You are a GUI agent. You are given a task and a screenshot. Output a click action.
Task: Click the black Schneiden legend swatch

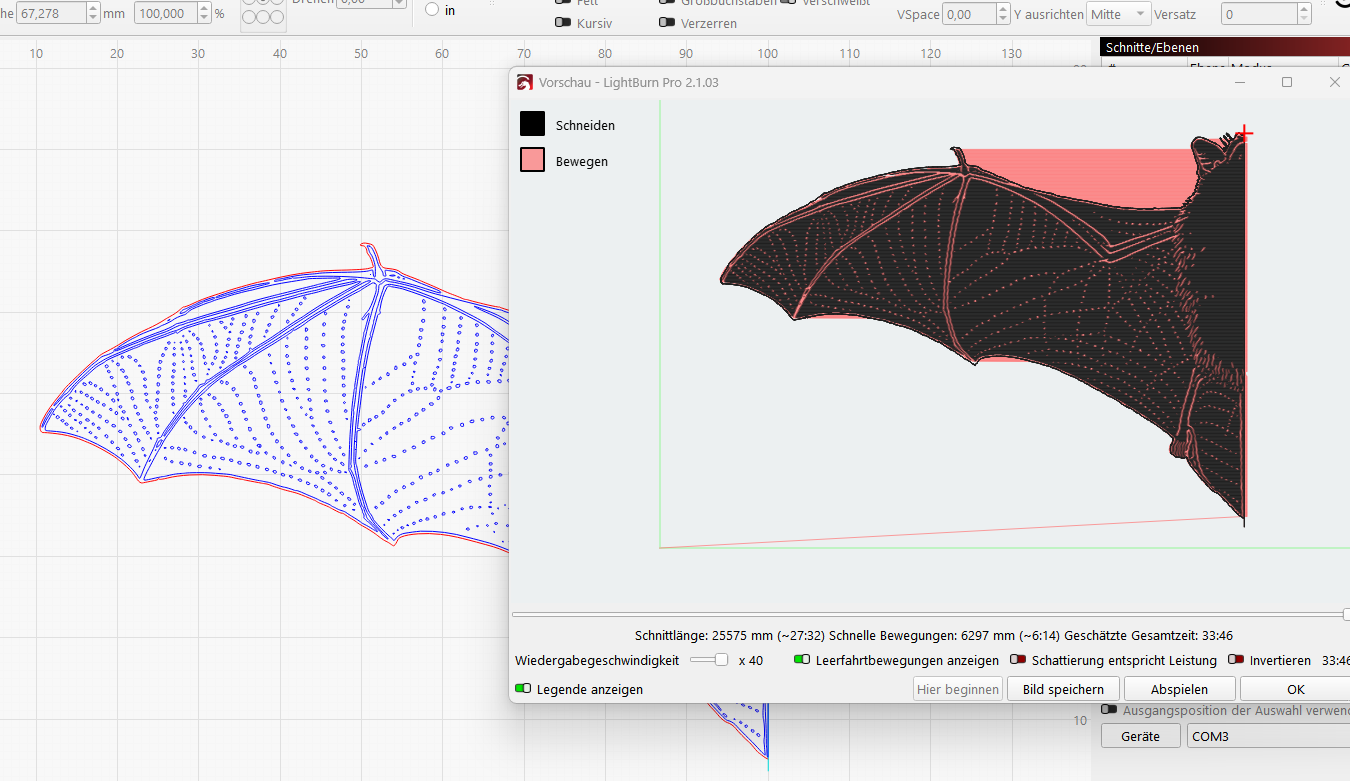tap(532, 124)
